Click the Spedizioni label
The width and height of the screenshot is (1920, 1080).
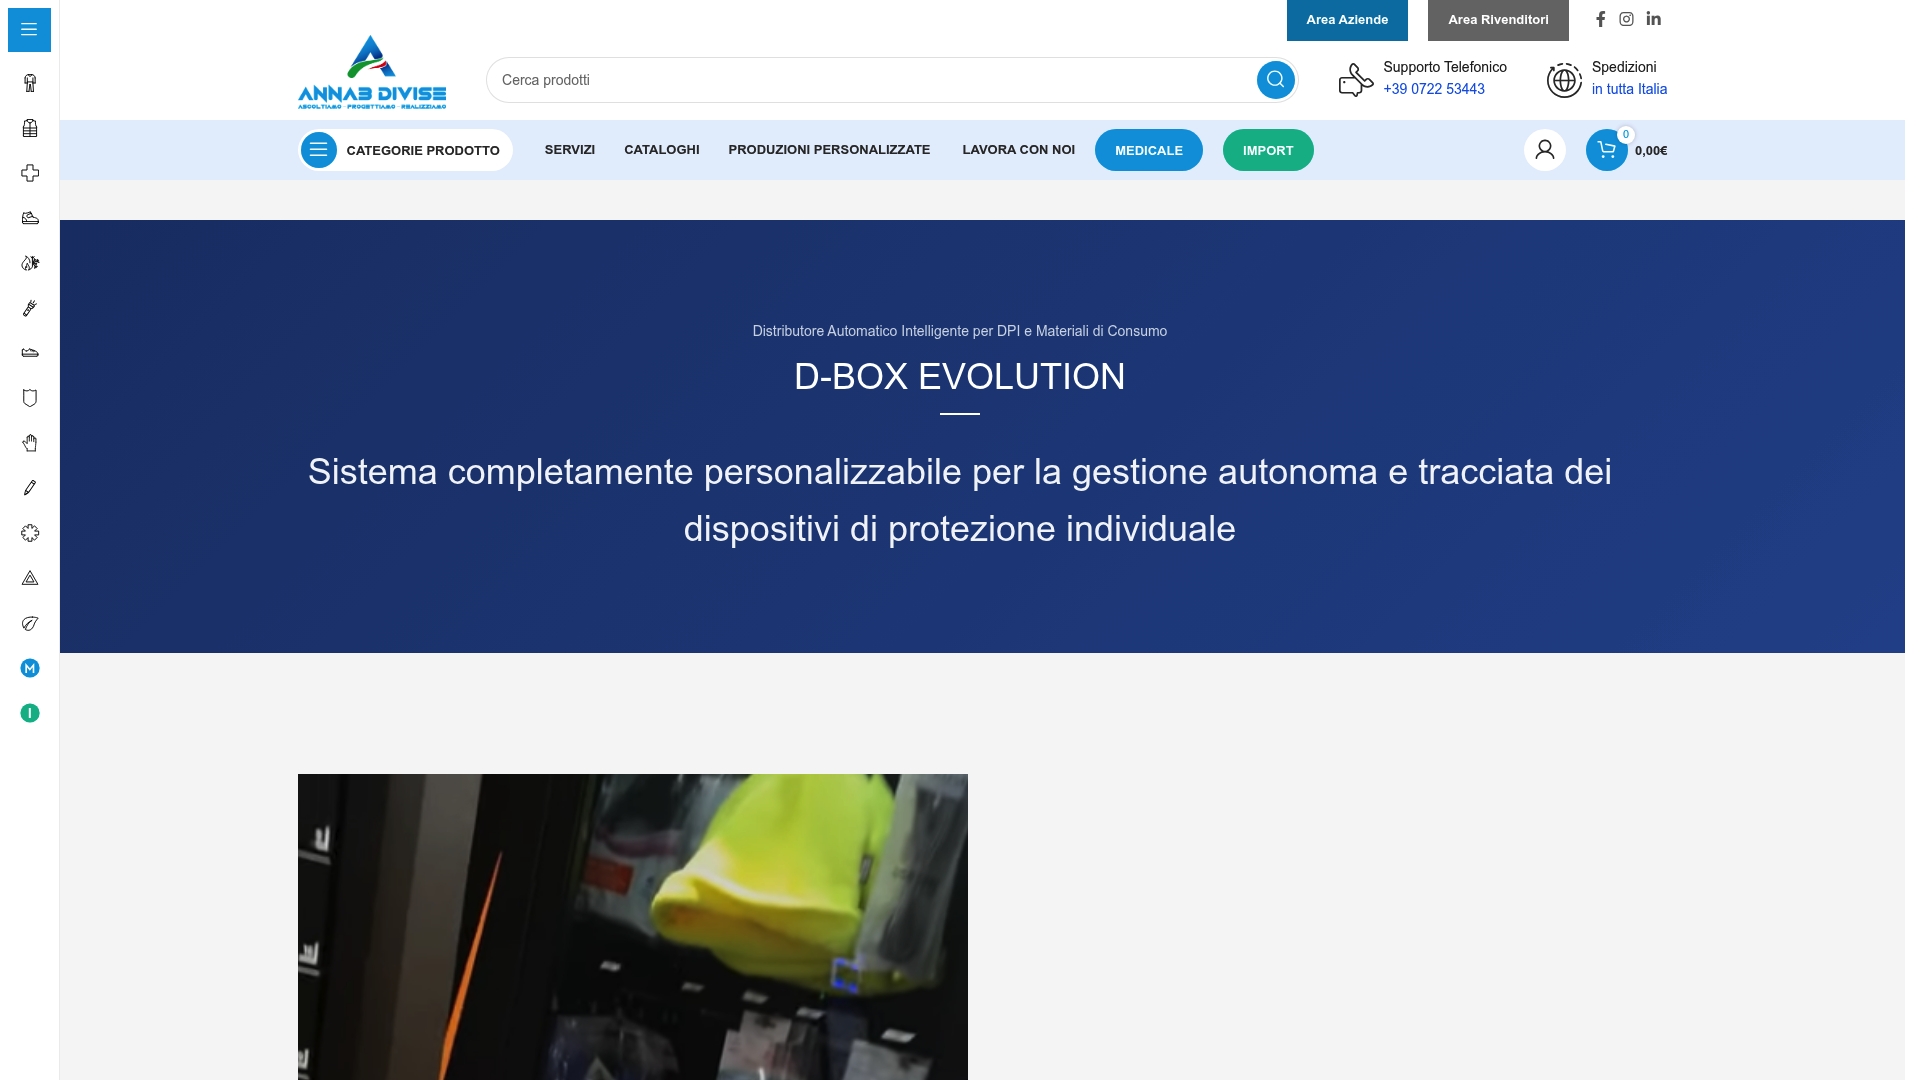coord(1624,67)
